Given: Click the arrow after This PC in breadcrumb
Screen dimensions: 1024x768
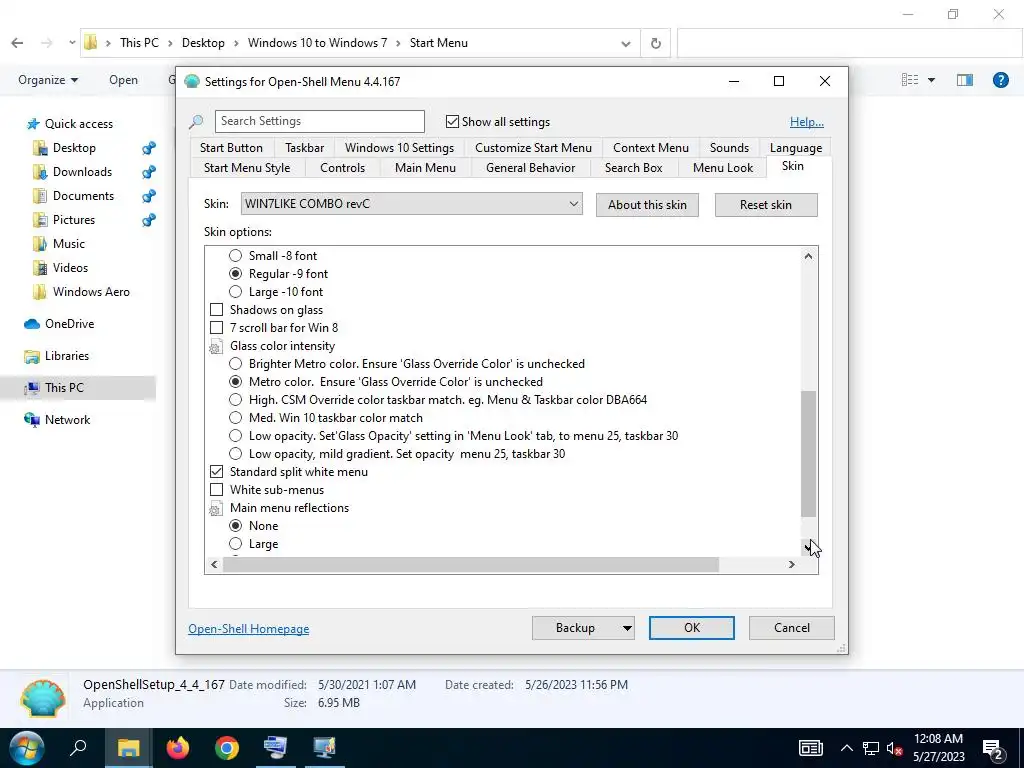Looking at the screenshot, I should tap(170, 43).
